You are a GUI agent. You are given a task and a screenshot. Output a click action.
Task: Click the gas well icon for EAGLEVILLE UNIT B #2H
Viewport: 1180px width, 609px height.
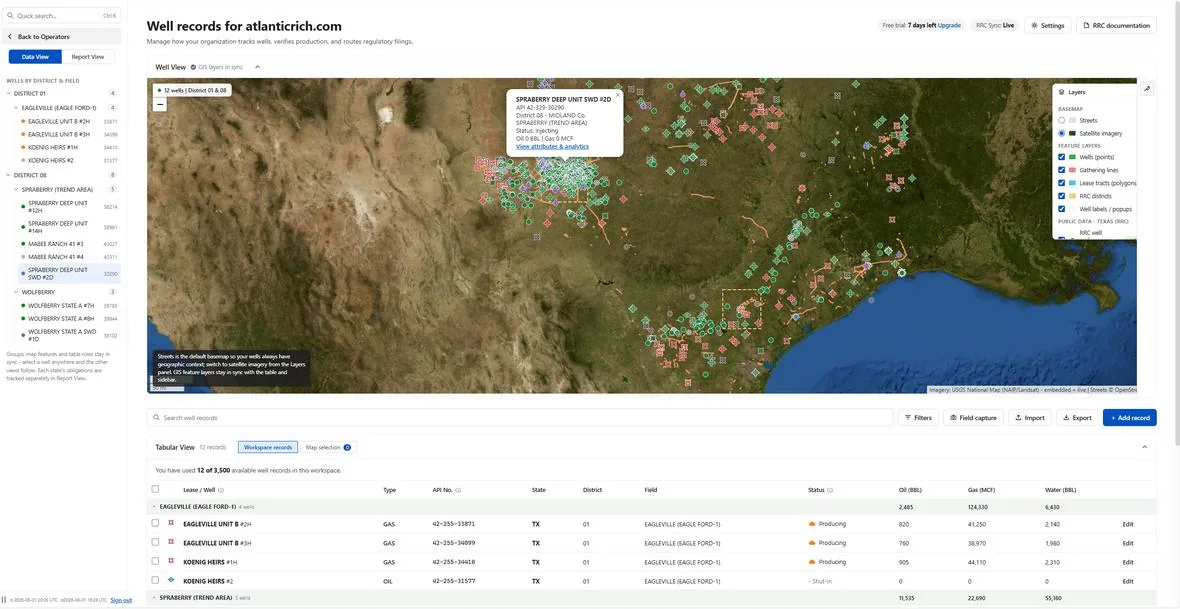pyautogui.click(x=172, y=523)
